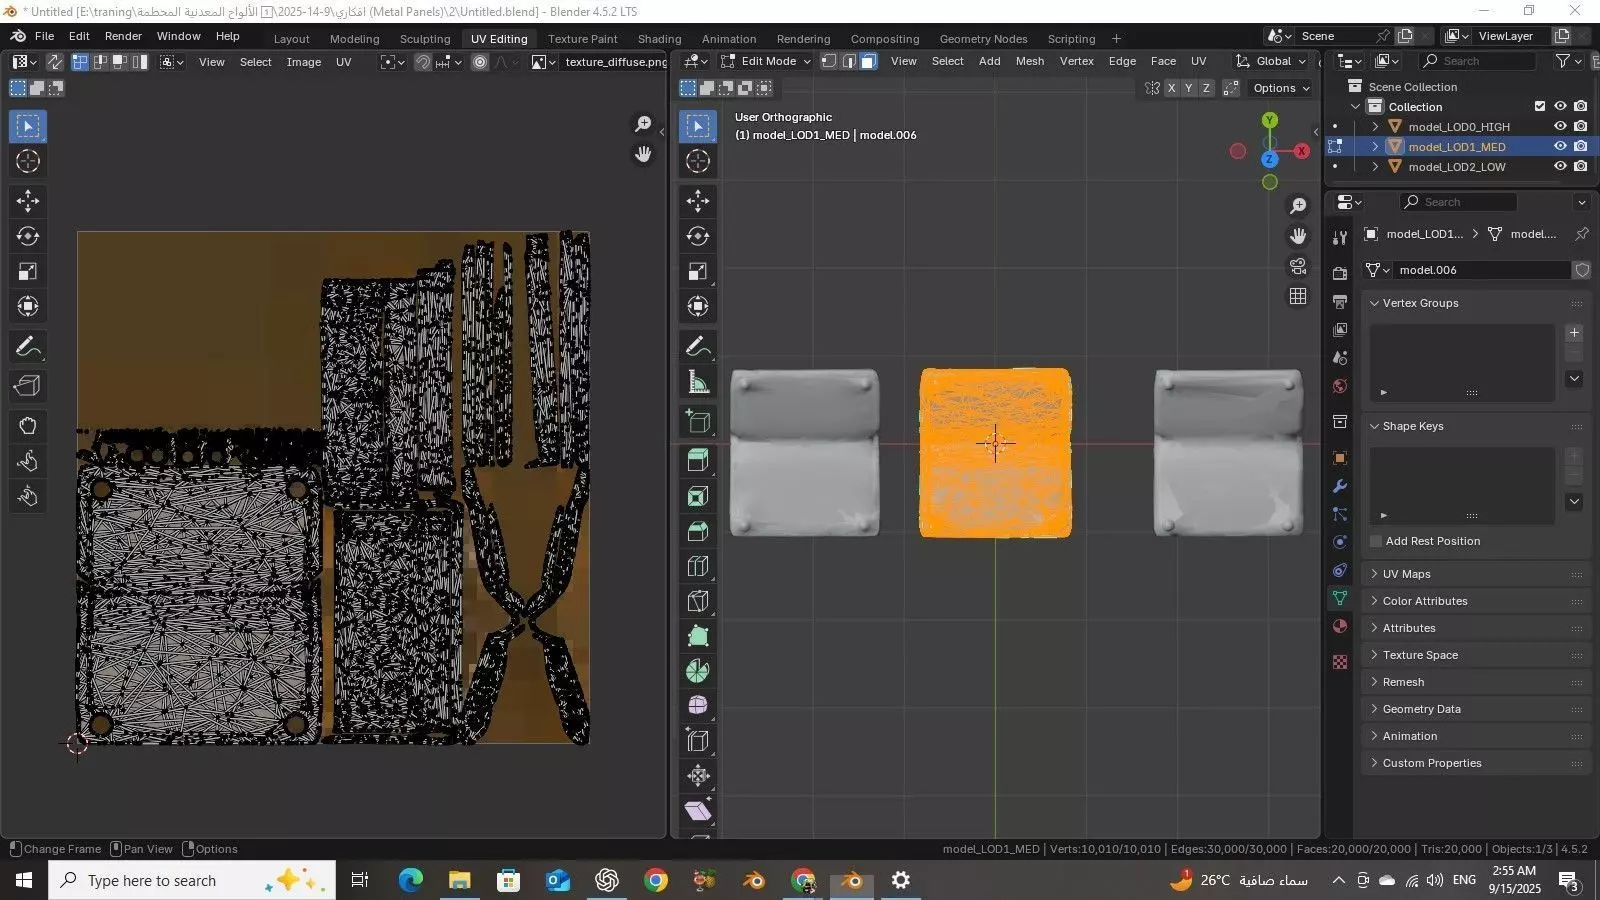Viewport: 1600px width, 900px height.
Task: Select the Rip Region tool in UV editor
Action: click(28, 386)
